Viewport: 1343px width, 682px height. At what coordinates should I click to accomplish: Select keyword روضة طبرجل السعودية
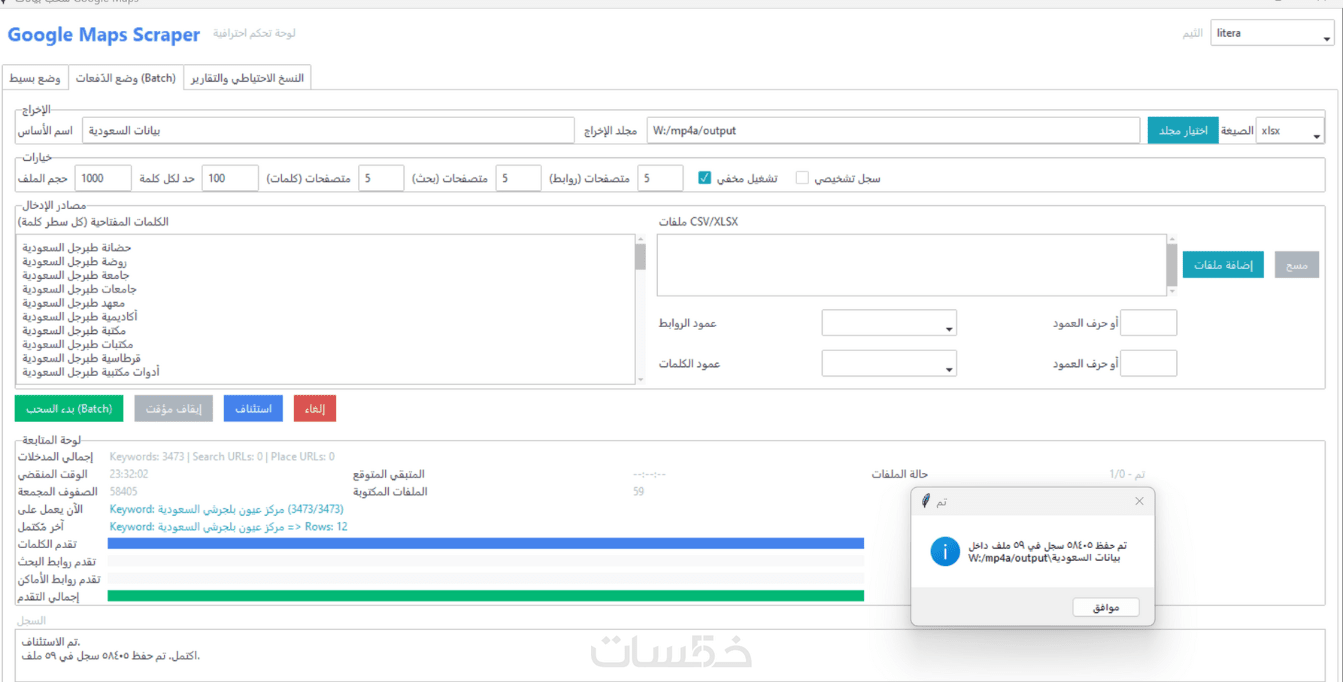coord(76,261)
